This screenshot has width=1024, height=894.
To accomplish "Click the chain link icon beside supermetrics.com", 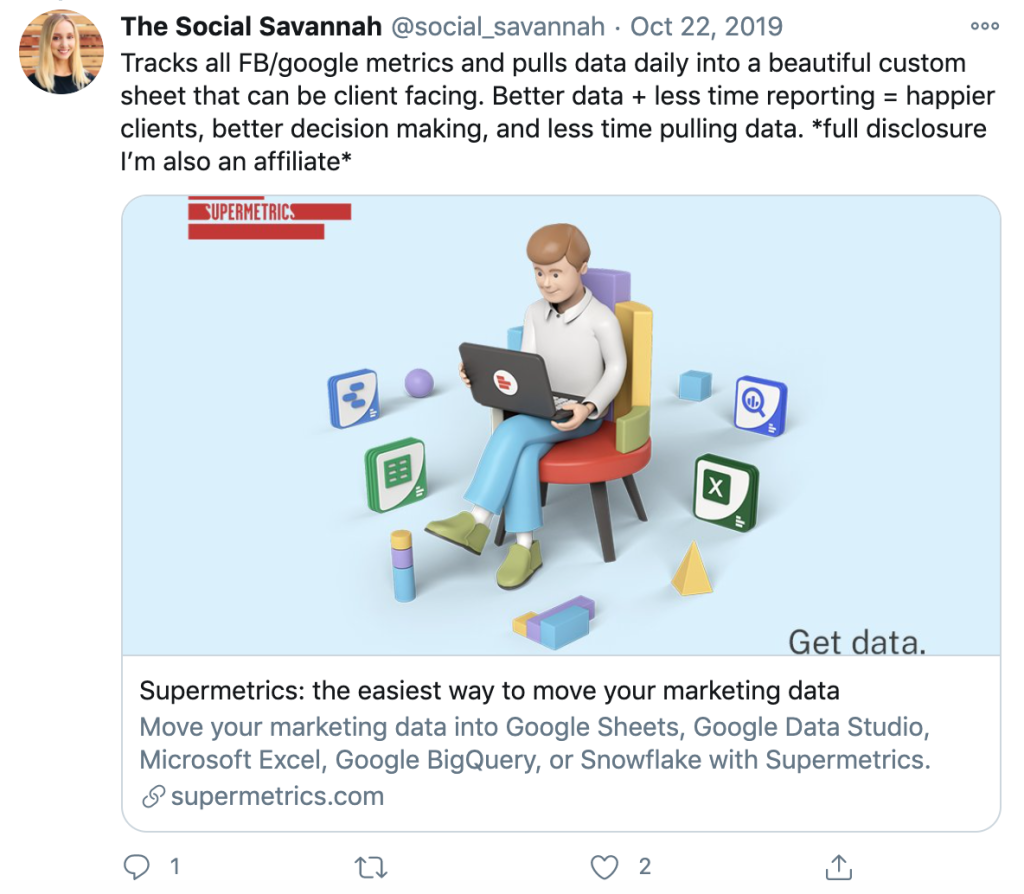I will click(x=153, y=797).
